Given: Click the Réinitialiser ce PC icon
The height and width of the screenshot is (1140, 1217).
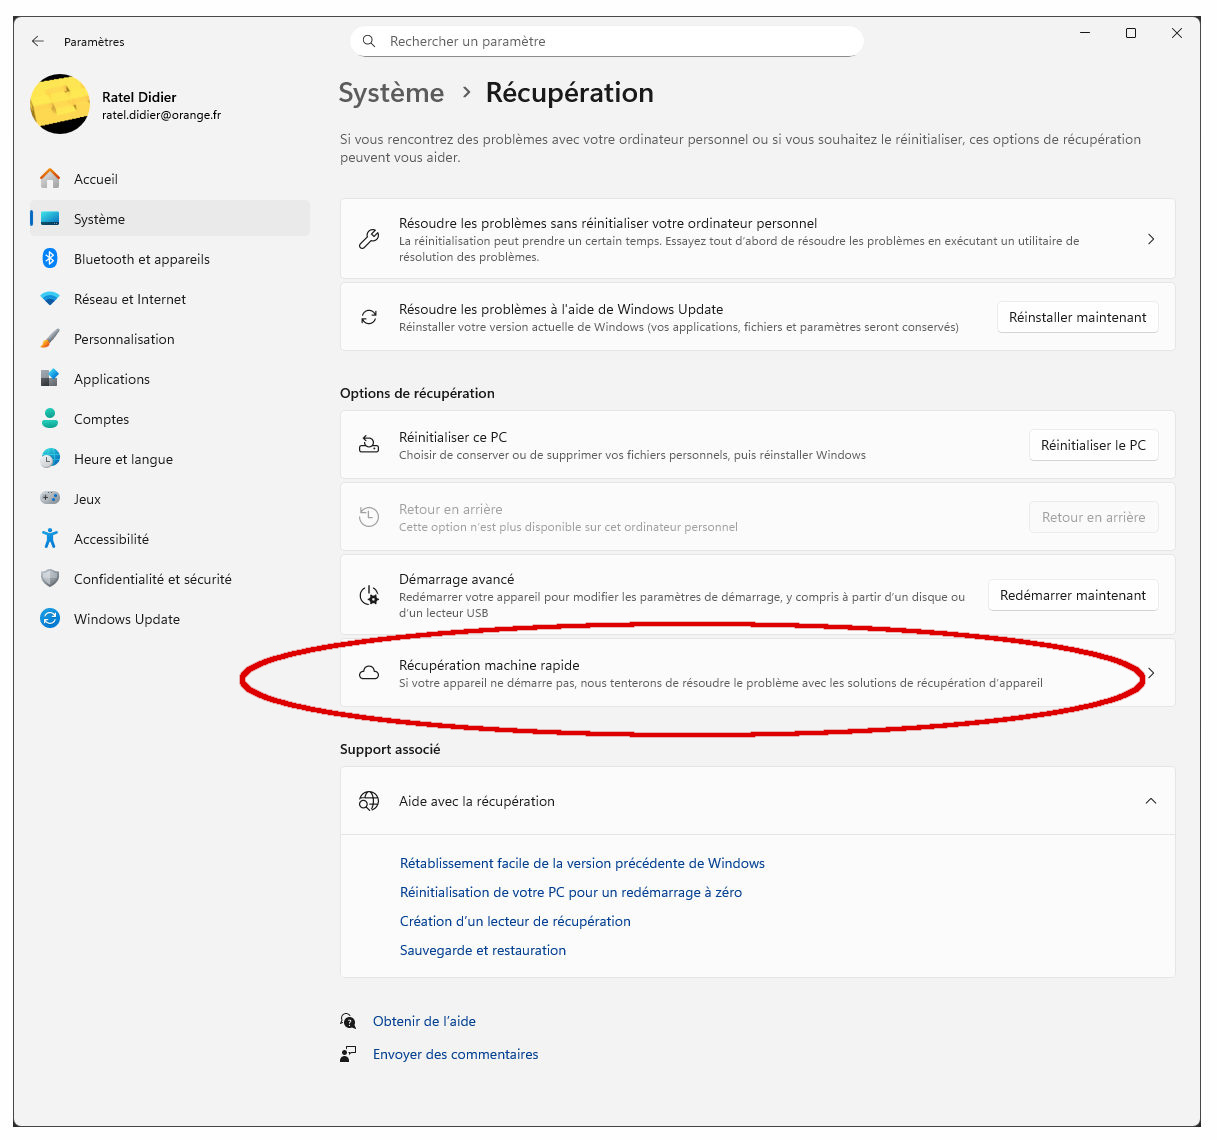Looking at the screenshot, I should [369, 445].
